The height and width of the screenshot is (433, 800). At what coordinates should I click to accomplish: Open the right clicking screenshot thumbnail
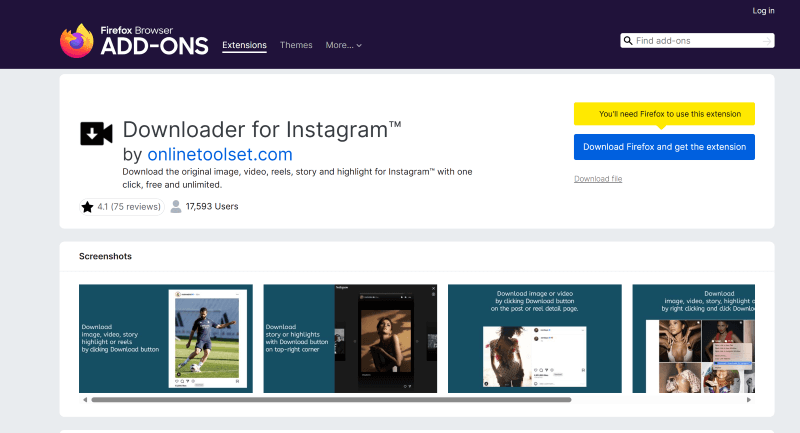point(693,339)
